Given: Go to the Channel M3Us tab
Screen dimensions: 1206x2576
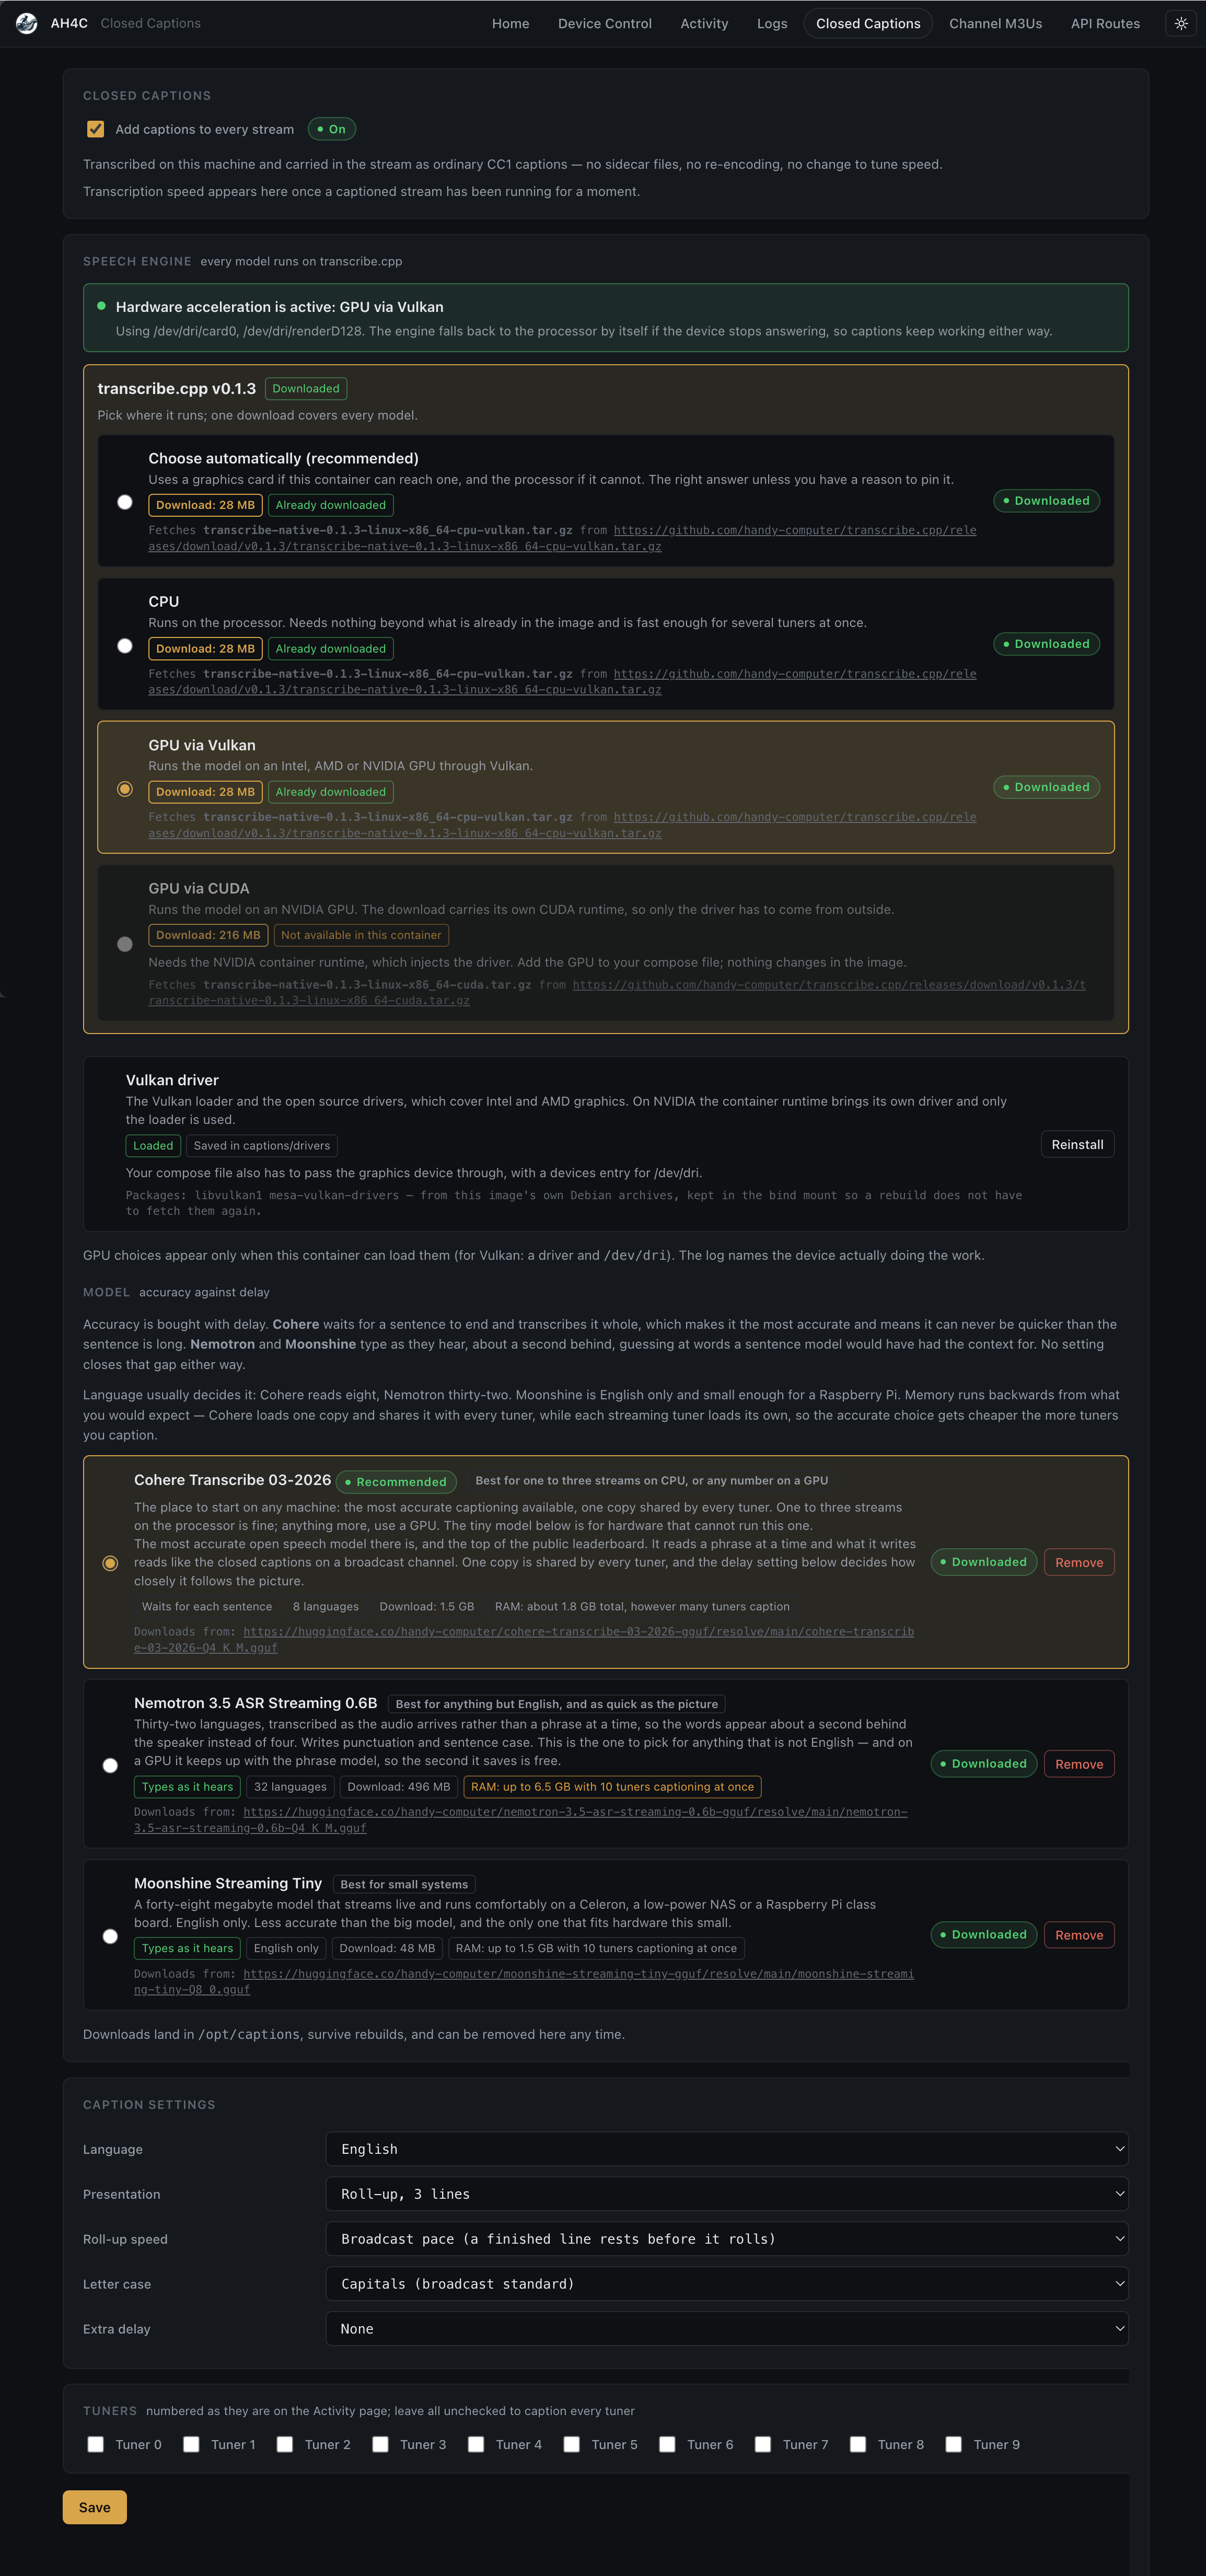Looking at the screenshot, I should (995, 23).
